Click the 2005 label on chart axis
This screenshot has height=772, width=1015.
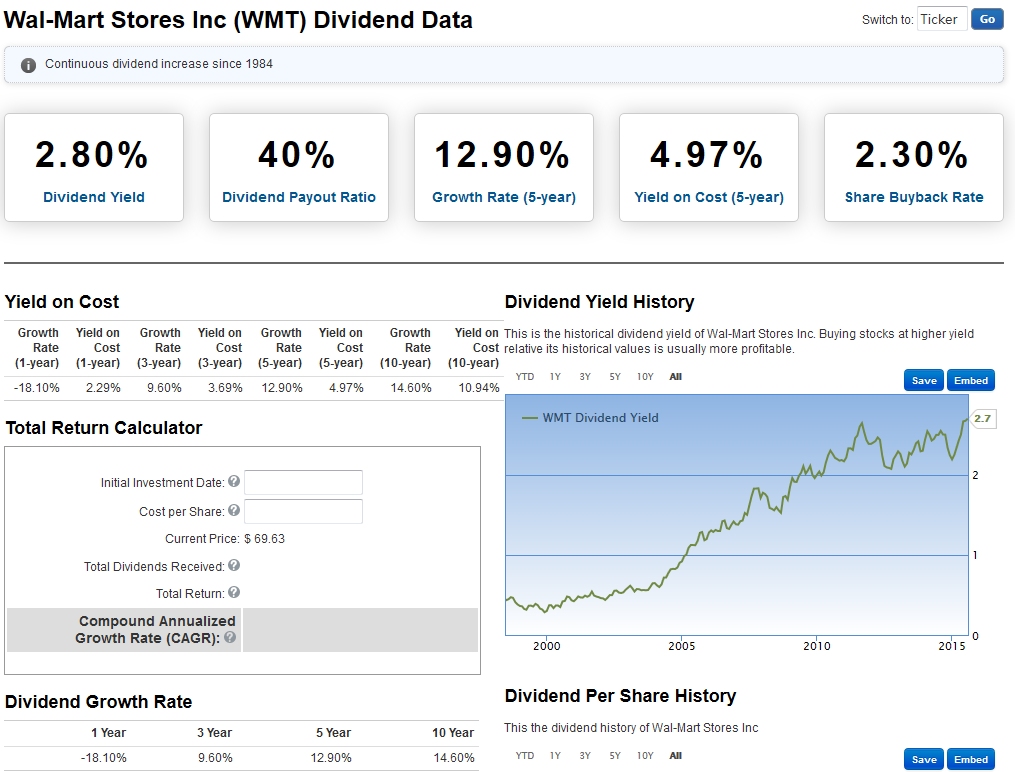(682, 646)
